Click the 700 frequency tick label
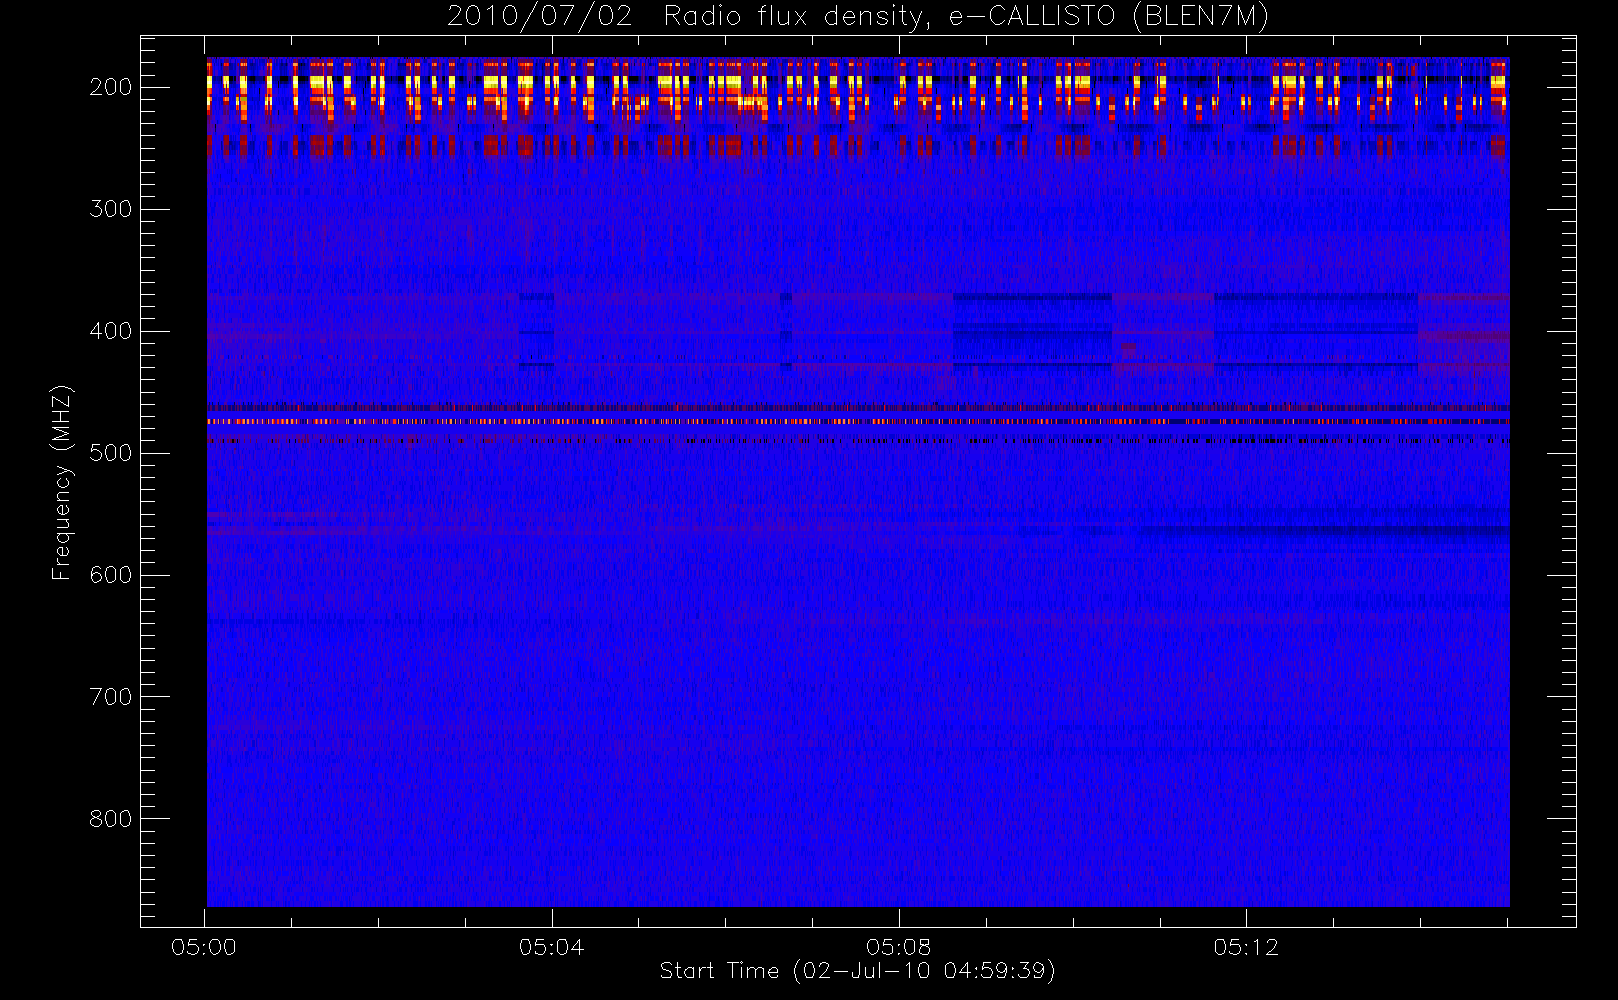This screenshot has width=1618, height=1000. (x=111, y=697)
